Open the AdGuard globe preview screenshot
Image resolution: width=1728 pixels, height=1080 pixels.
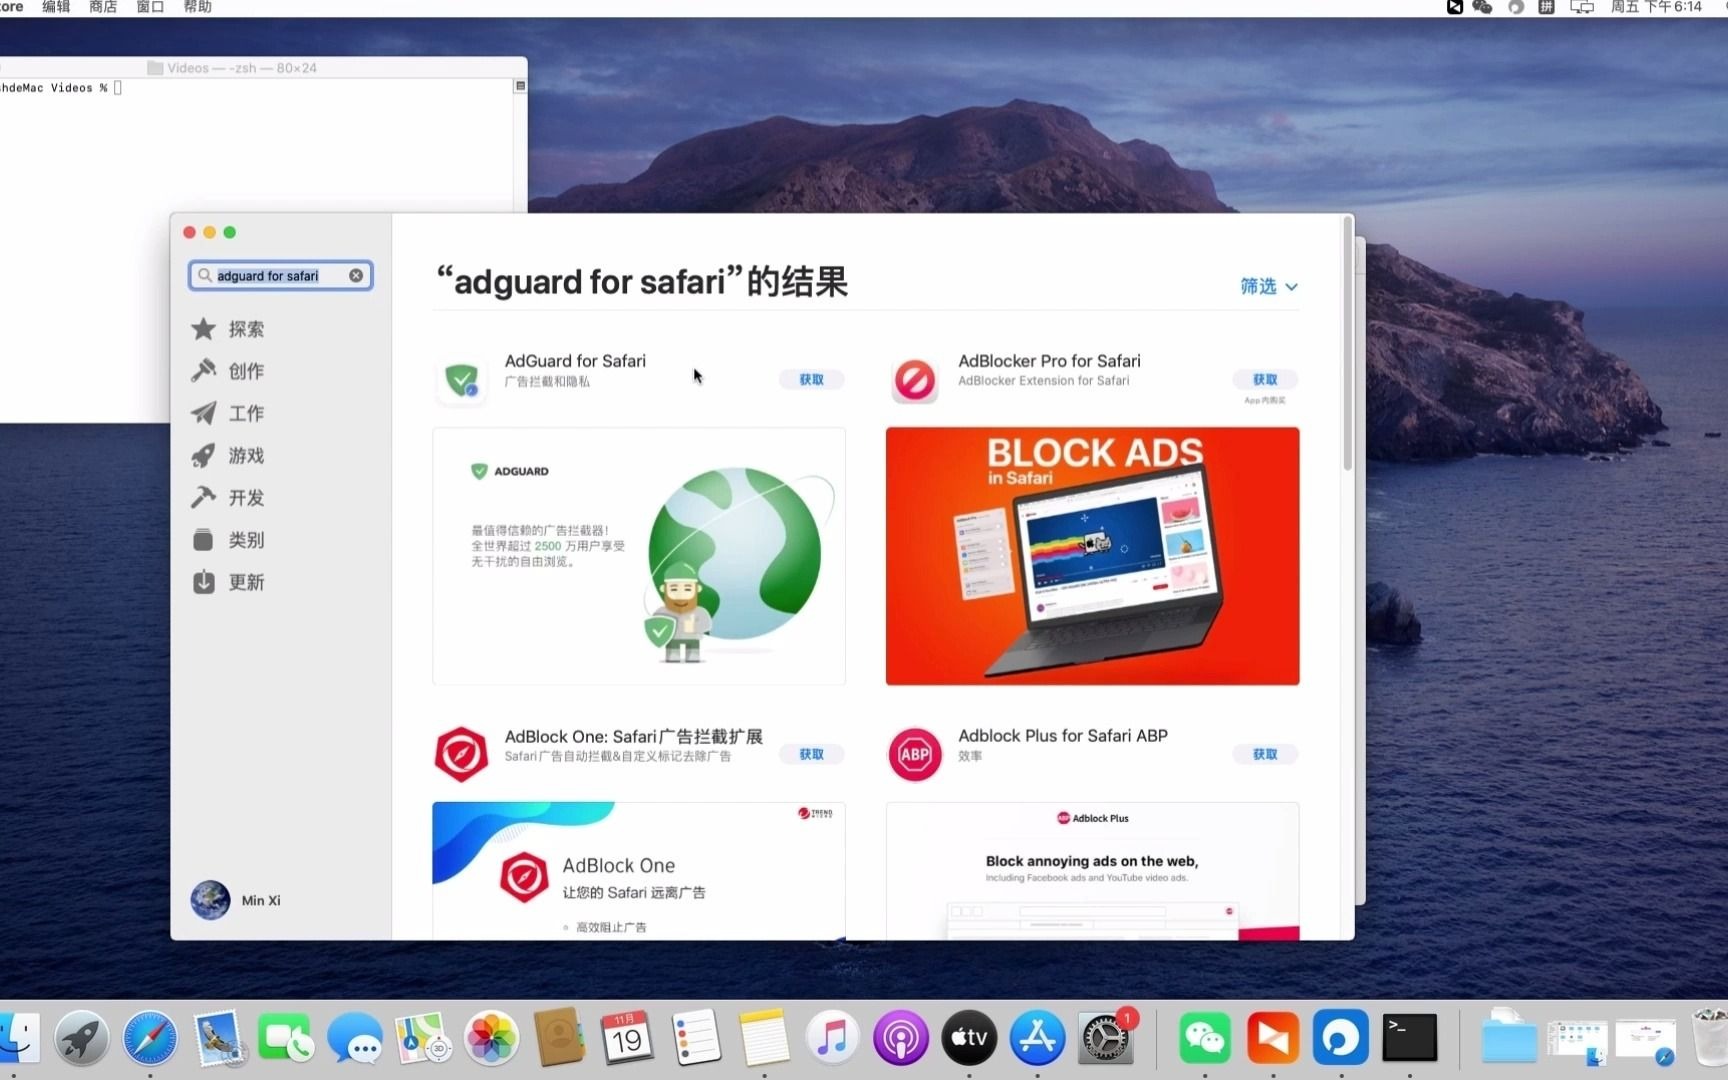coord(639,556)
